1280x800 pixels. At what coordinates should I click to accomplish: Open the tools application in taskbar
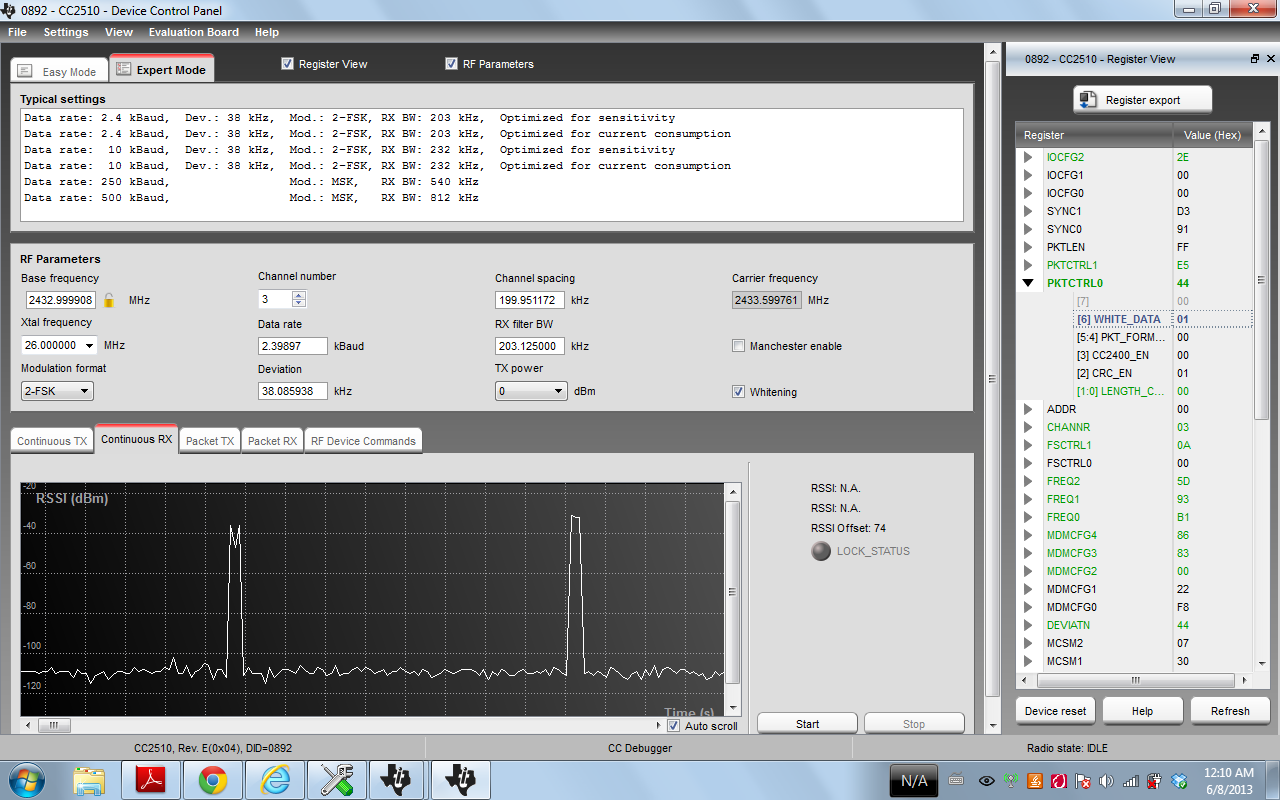click(x=336, y=780)
